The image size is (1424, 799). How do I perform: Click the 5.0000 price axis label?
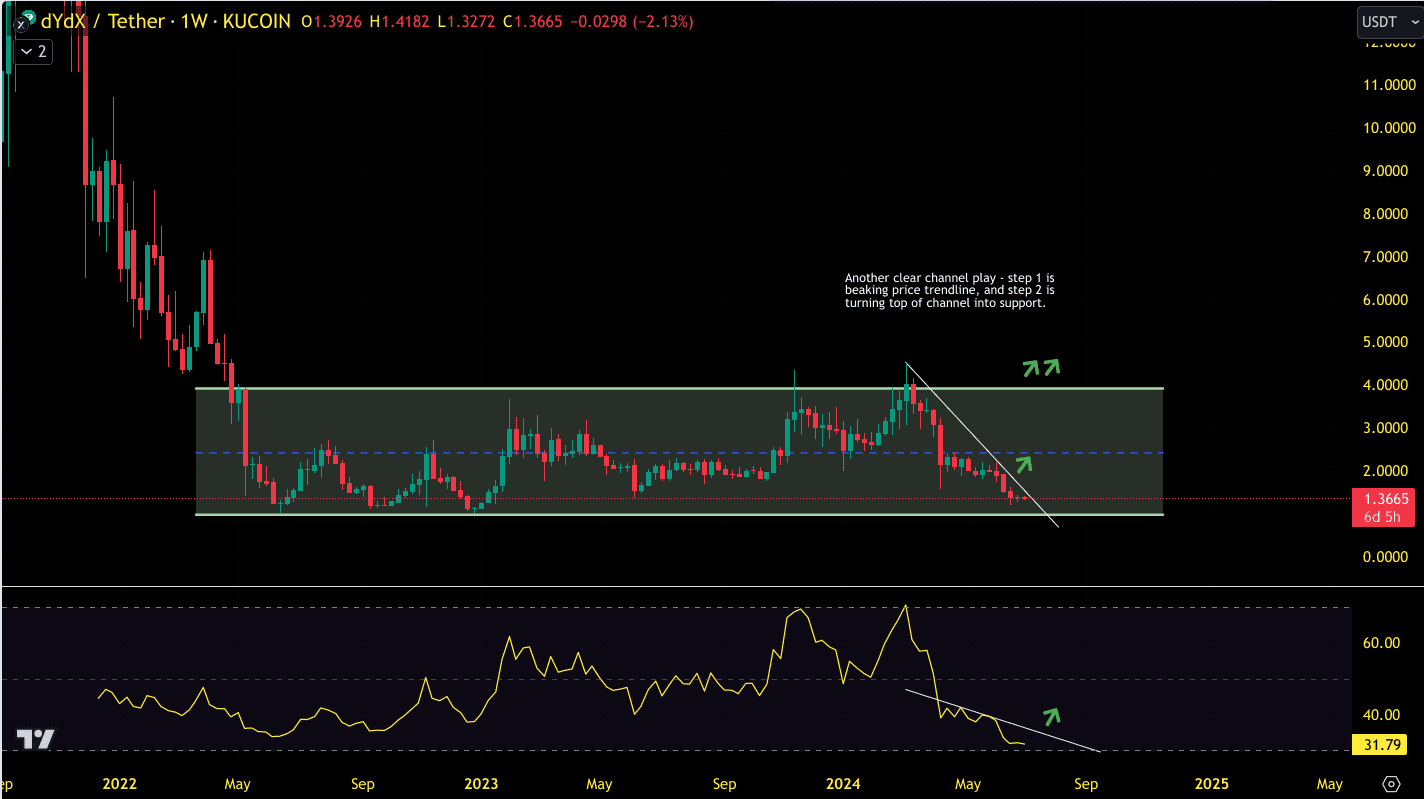1384,342
